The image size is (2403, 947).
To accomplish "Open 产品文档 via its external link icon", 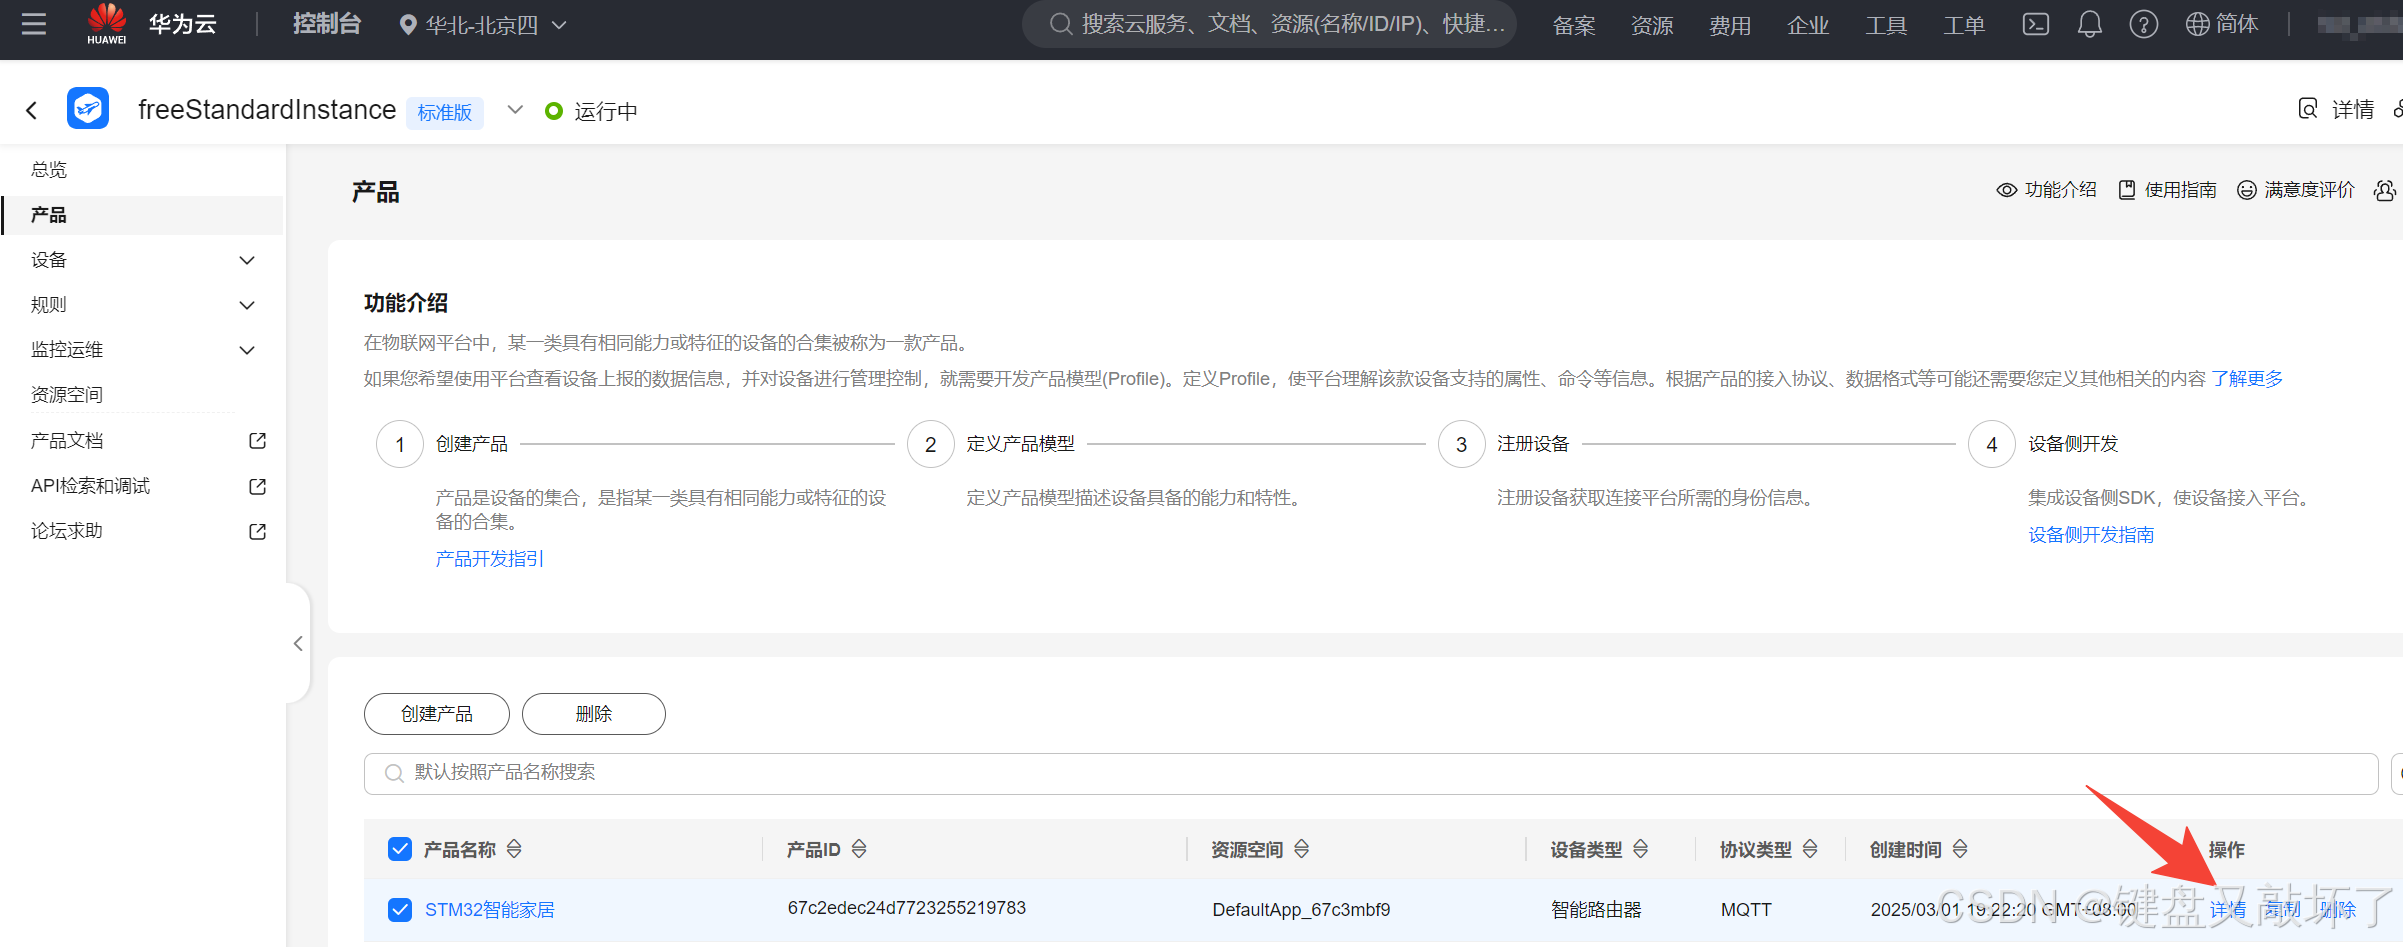I will point(257,440).
